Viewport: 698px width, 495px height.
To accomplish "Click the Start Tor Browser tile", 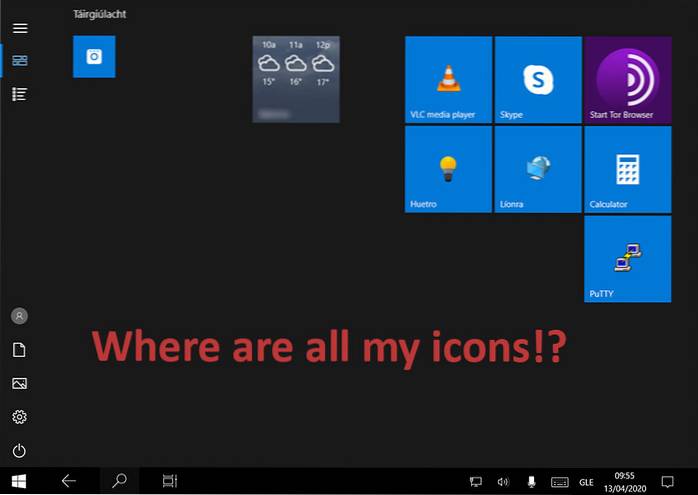I will click(x=627, y=79).
